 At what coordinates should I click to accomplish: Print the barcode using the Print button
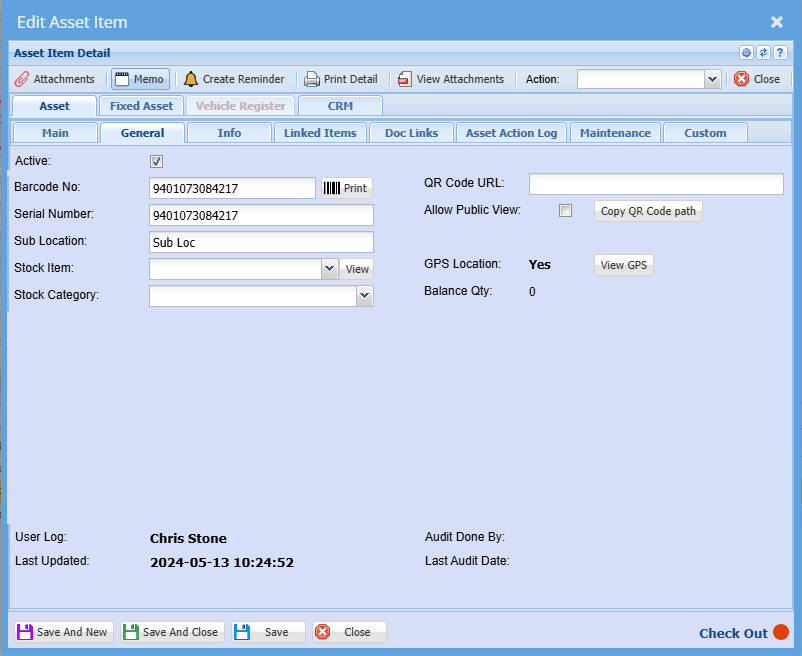[x=346, y=188]
